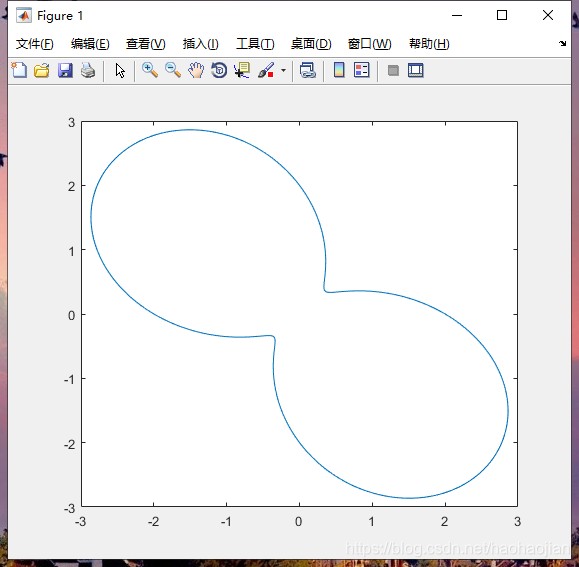
Task: Toggle the Data Cursor tool
Action: (242, 70)
